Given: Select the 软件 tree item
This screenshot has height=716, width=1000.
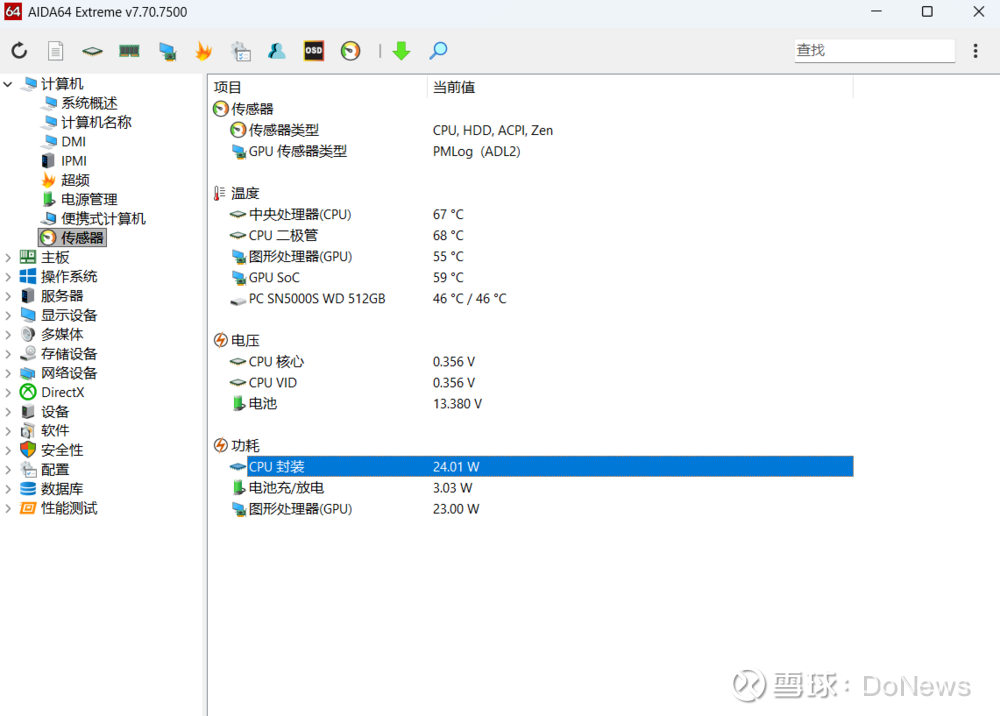Looking at the screenshot, I should click(x=55, y=430).
